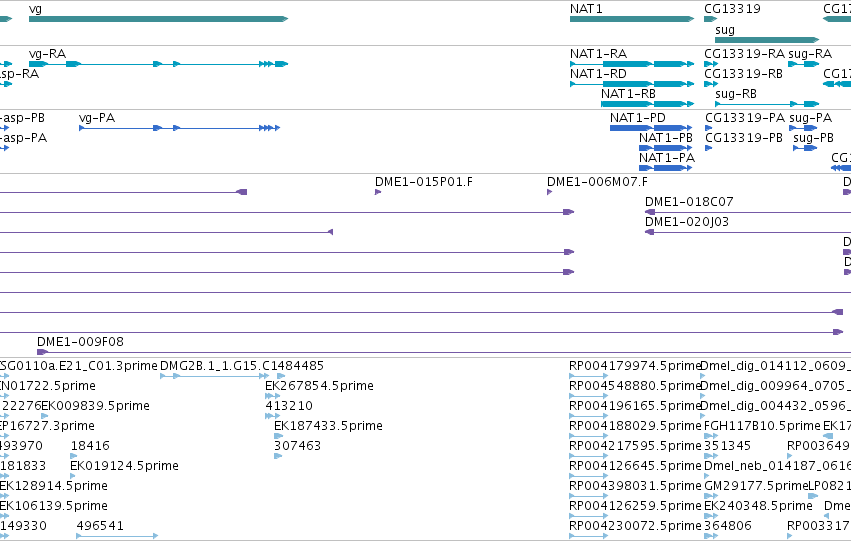Image resolution: width=851 pixels, height=541 pixels.
Task: Click the CG13319-RA transcript label
Action: pos(744,54)
